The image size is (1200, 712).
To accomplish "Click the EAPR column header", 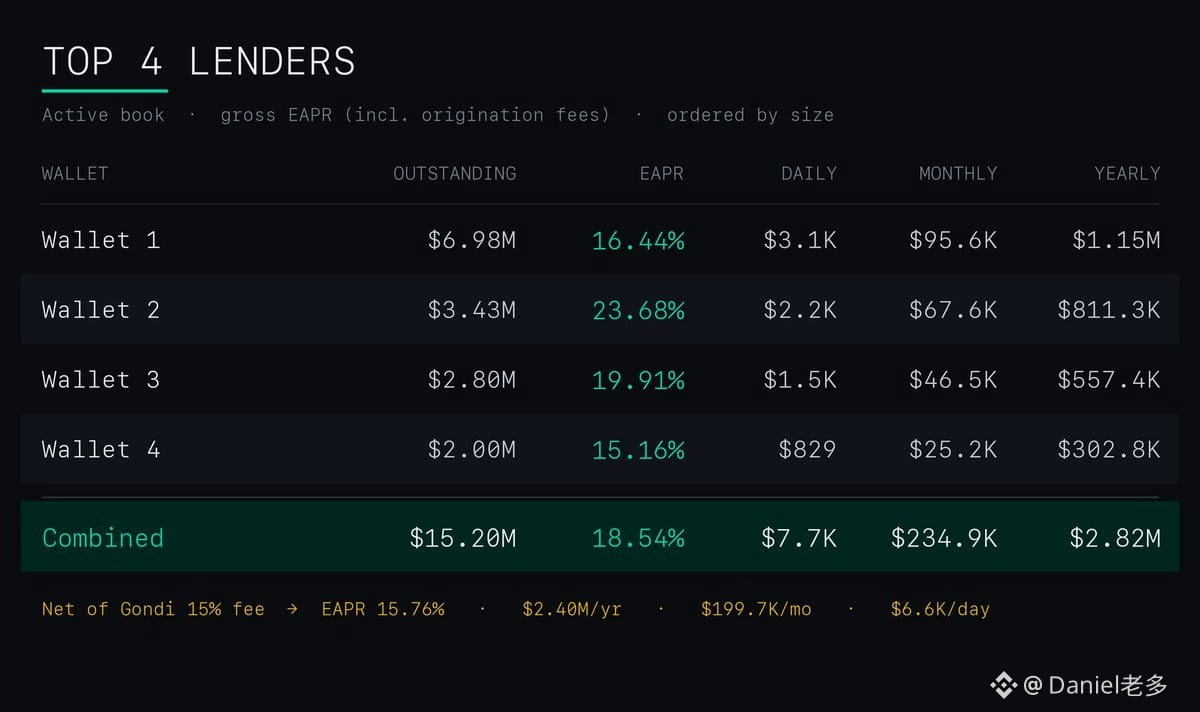I will pyautogui.click(x=662, y=173).
